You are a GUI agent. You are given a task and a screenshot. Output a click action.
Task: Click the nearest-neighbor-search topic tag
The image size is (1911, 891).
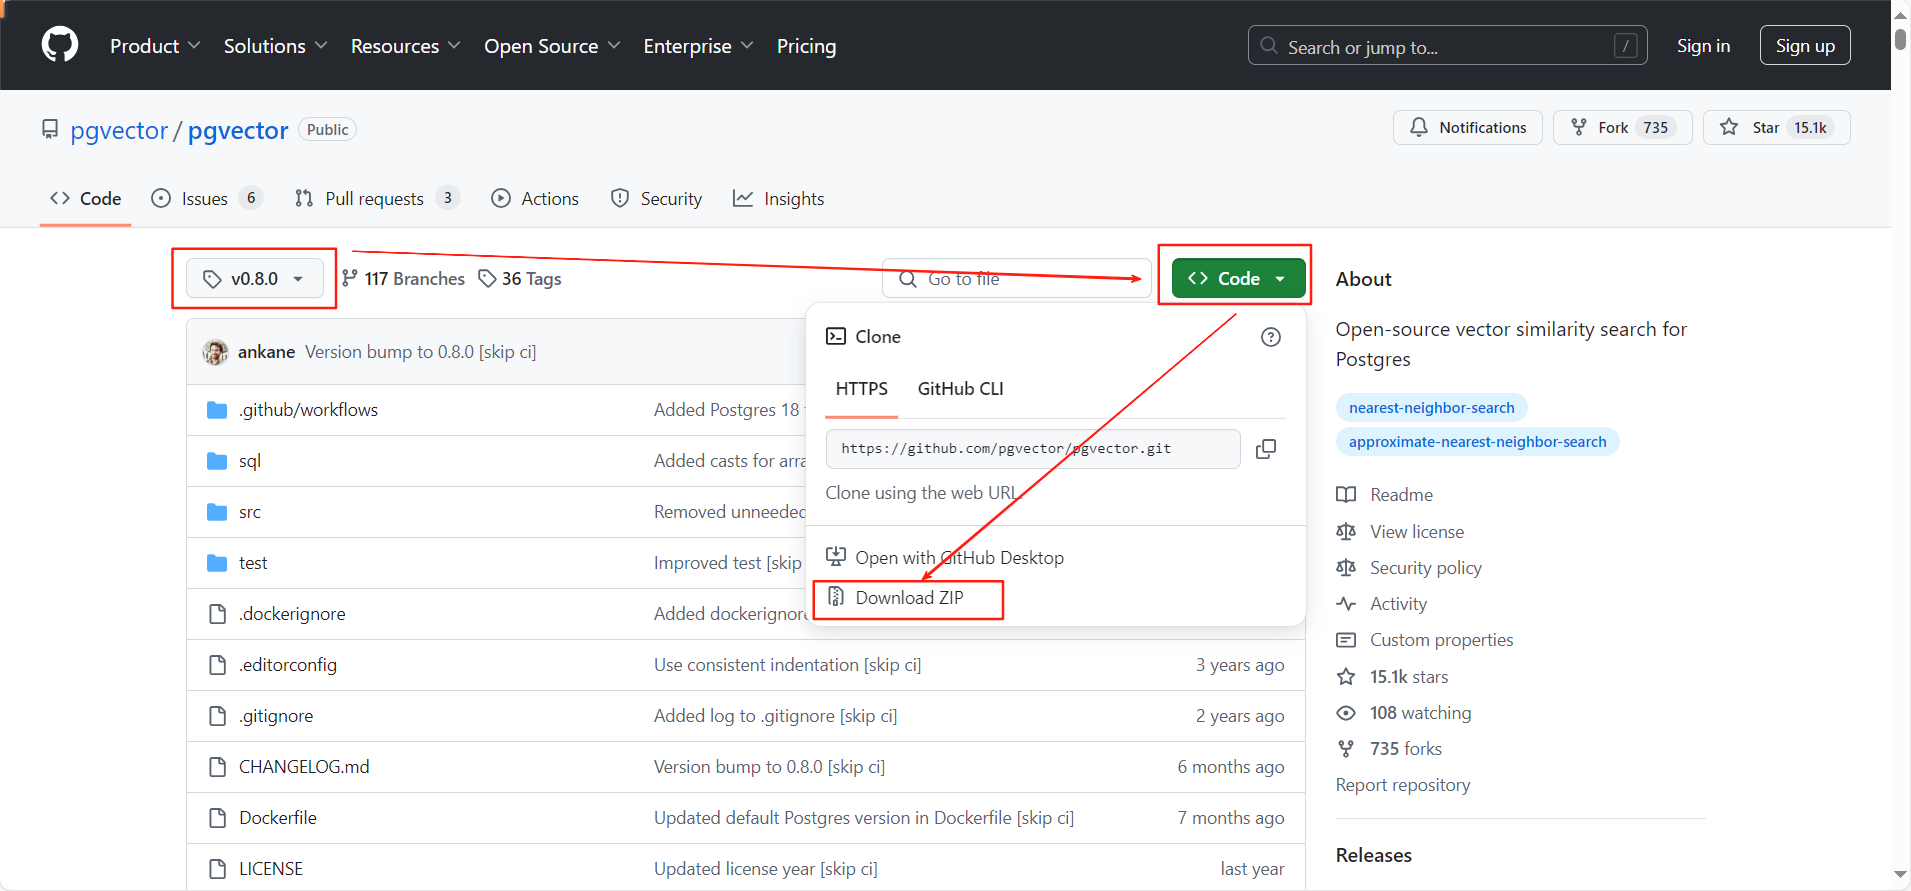point(1431,408)
